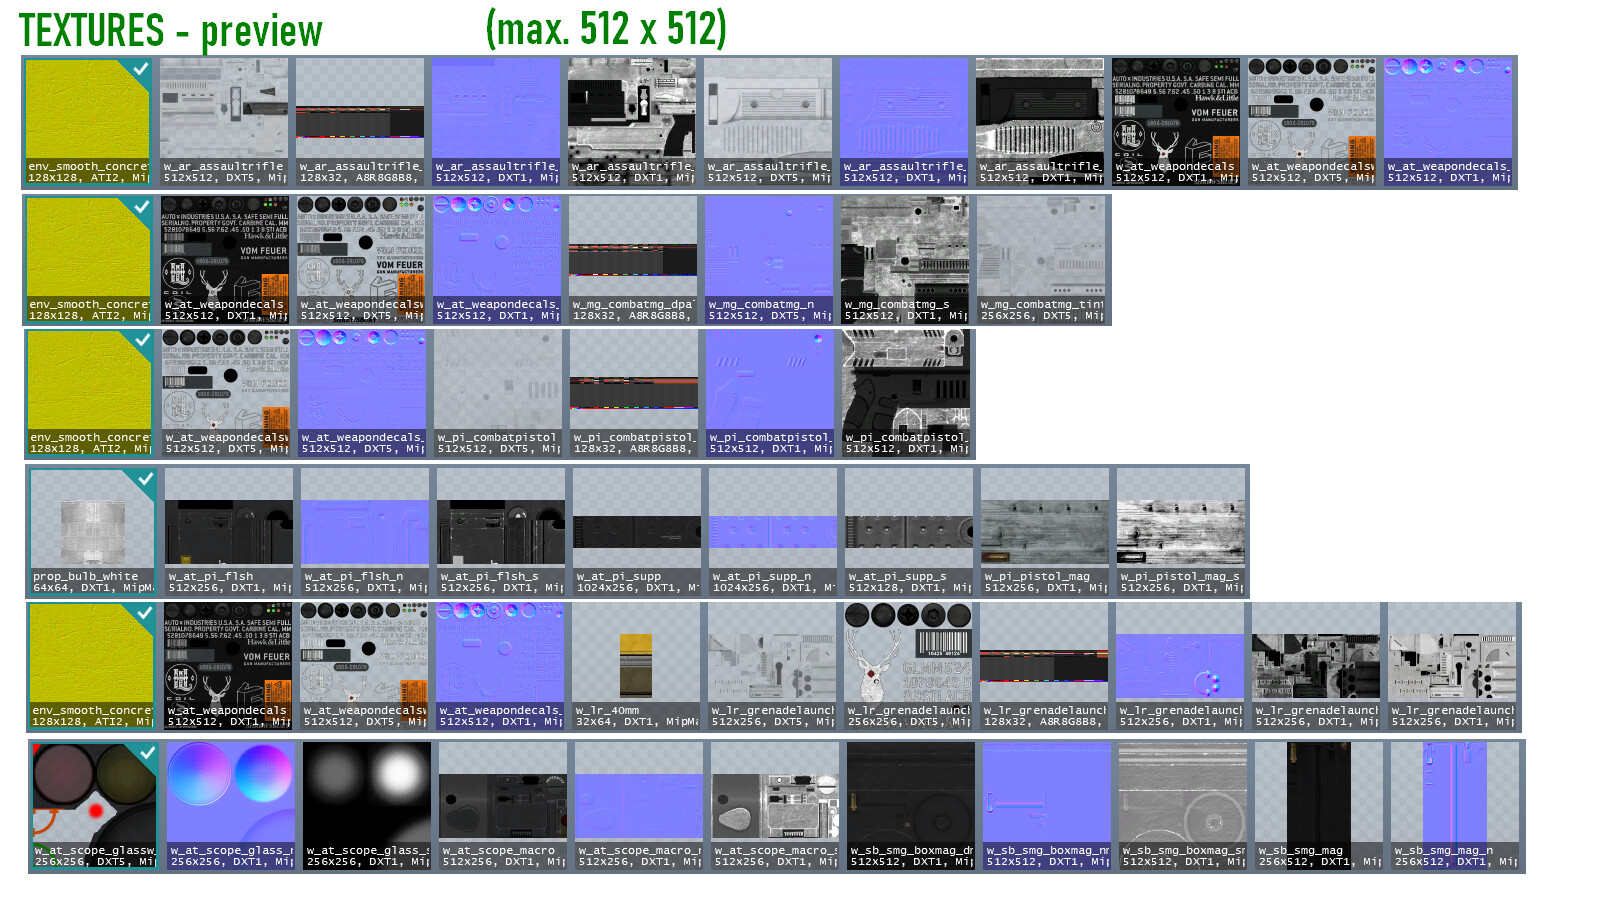The image size is (1600, 900).
Task: Pick the w_mg_combatmg_s specular texture
Action: [x=905, y=259]
